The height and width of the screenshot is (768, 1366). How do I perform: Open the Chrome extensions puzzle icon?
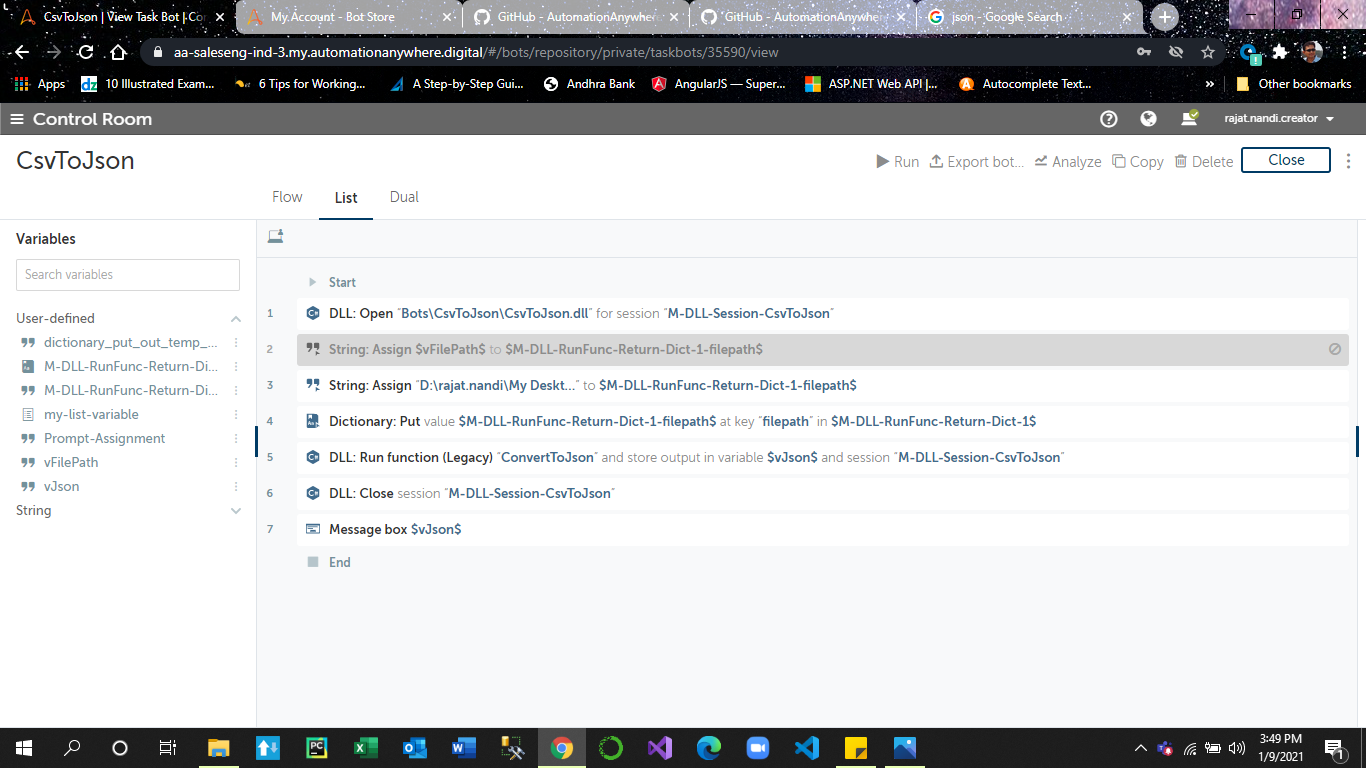pyautogui.click(x=1280, y=52)
